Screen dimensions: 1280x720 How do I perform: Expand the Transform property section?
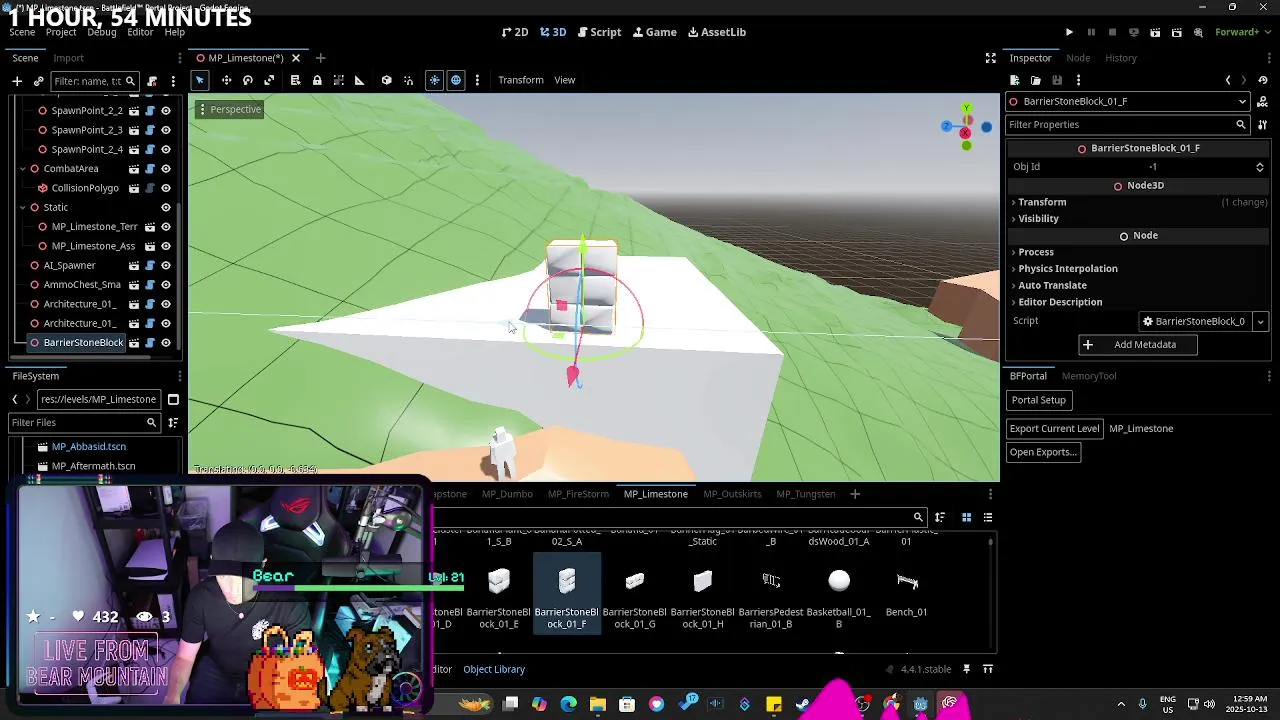[x=1042, y=202]
